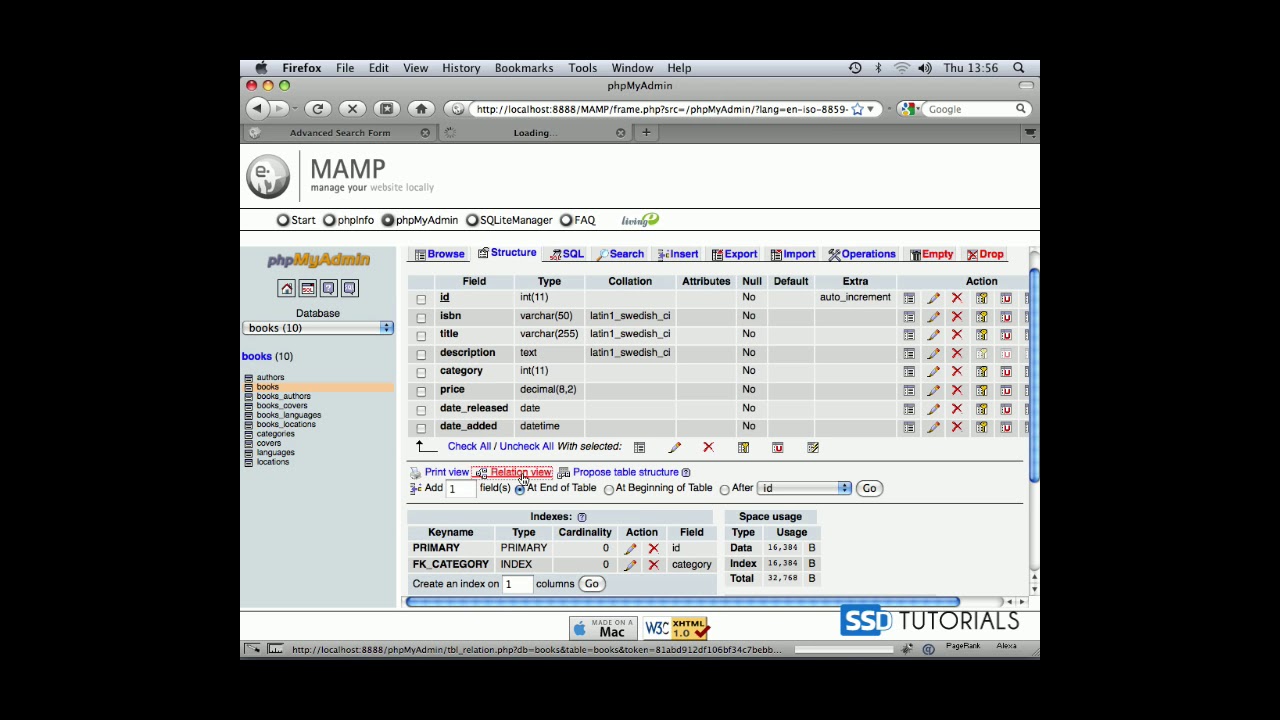This screenshot has height=720, width=1280.
Task: Edit the PRIMARY index pencil icon
Action: point(630,549)
